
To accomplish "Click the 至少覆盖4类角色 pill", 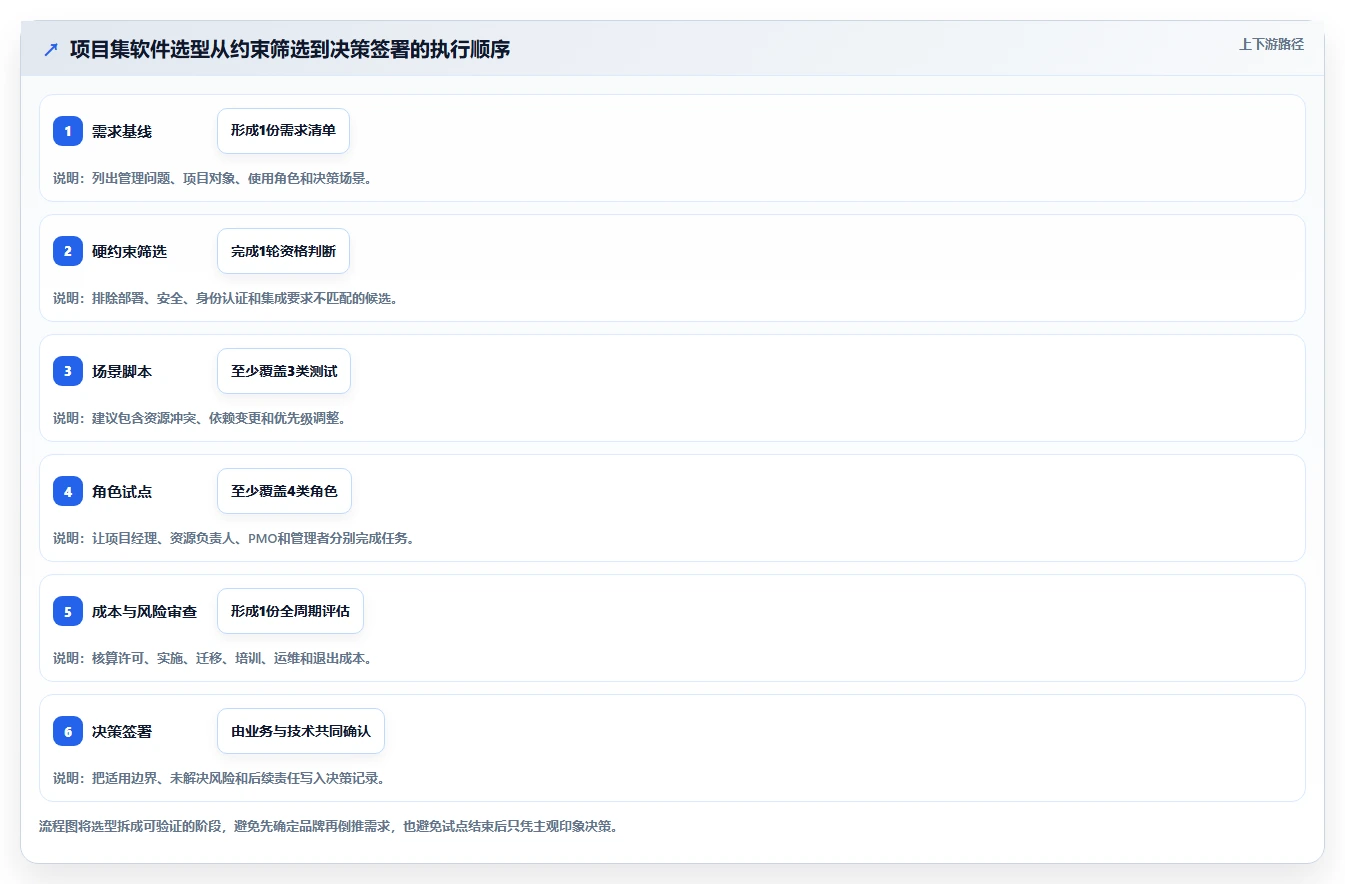I will (x=284, y=491).
